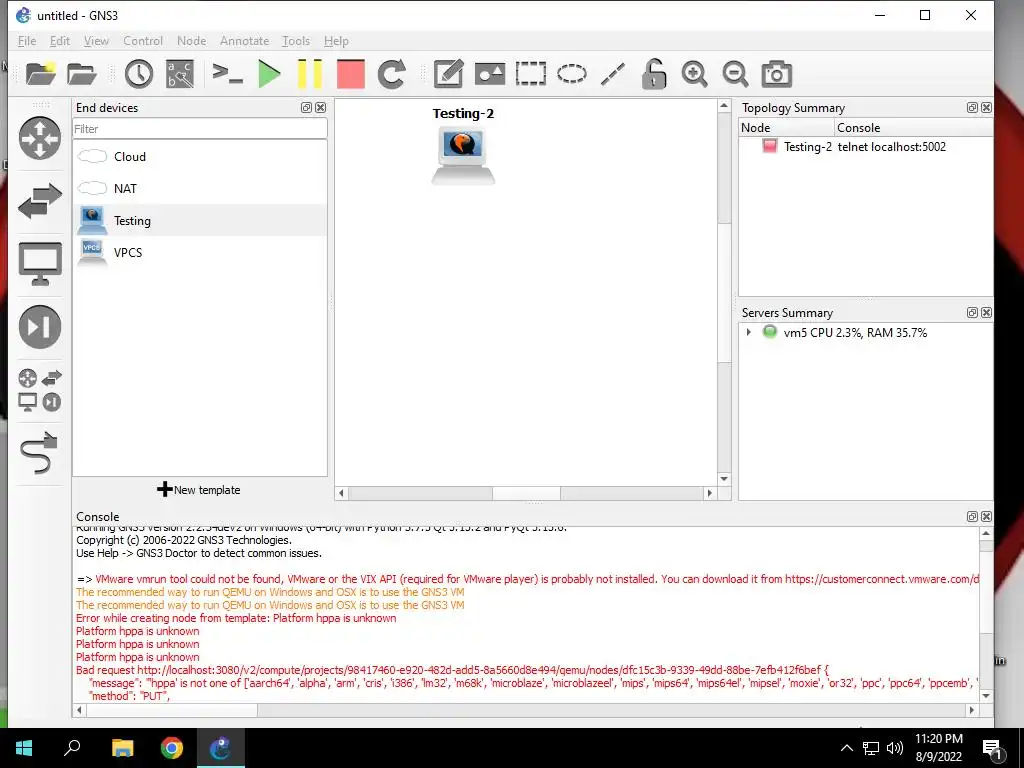This screenshot has height=768, width=1024.
Task: Click canvas horizontal scrollbar right arrow
Action: coord(710,493)
